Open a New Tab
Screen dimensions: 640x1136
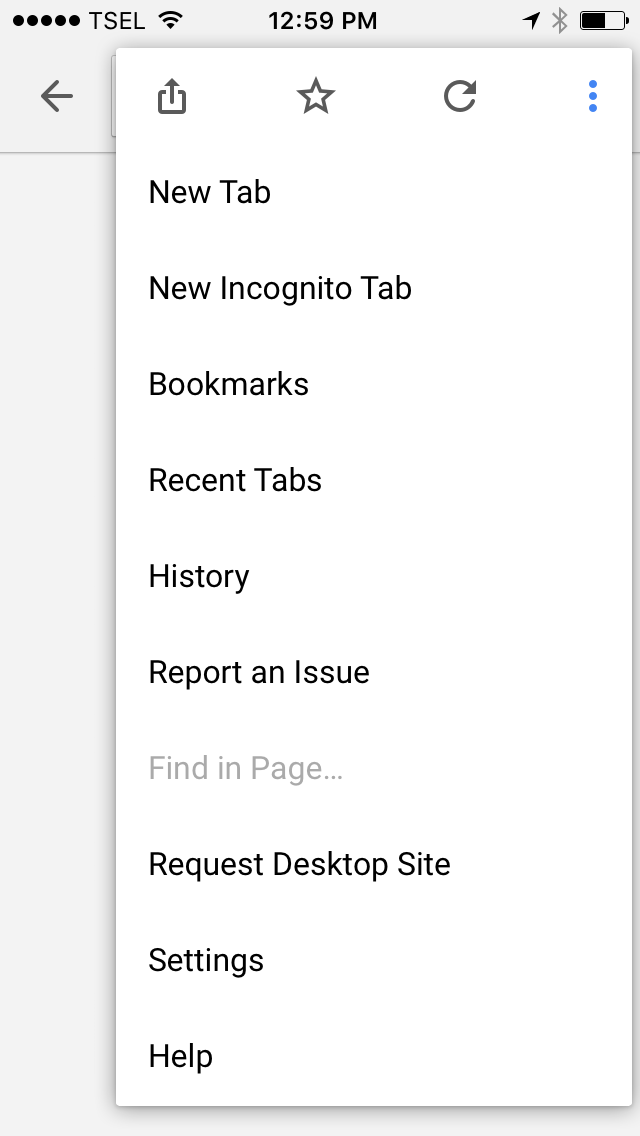210,192
